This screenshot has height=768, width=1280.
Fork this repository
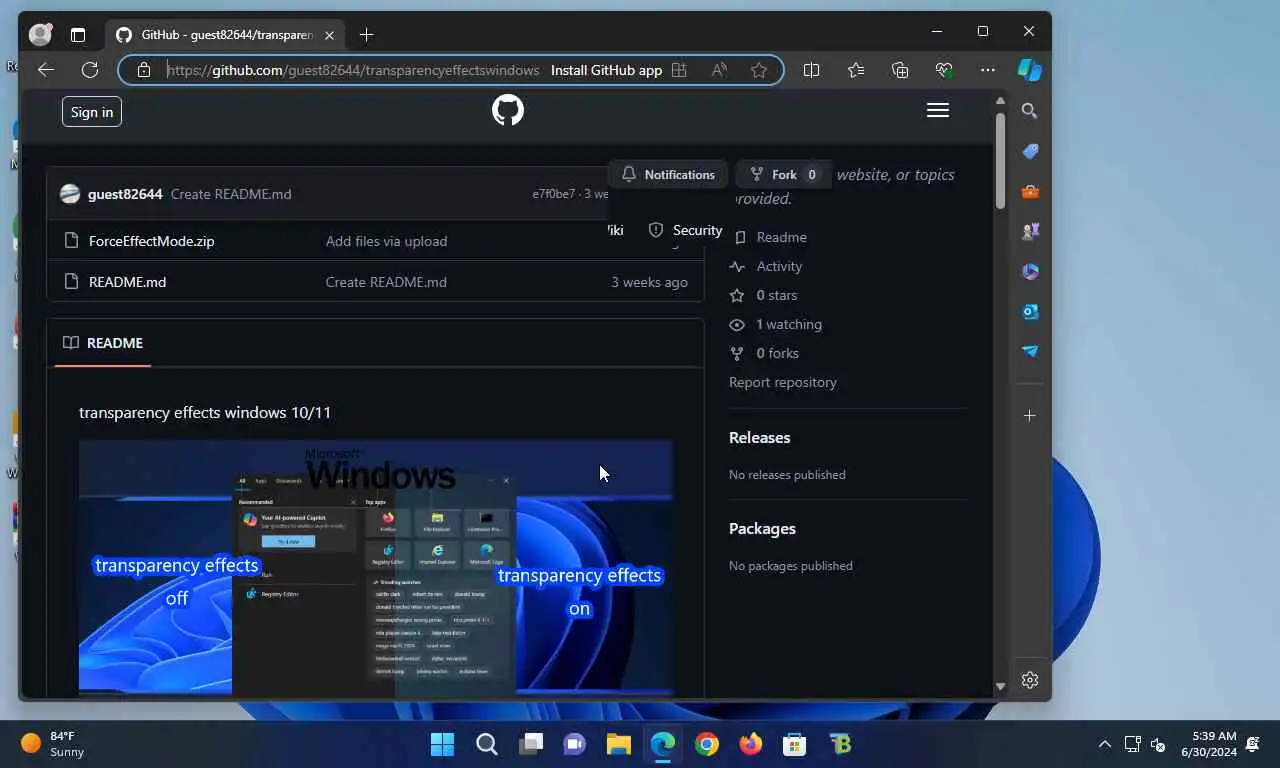point(785,174)
